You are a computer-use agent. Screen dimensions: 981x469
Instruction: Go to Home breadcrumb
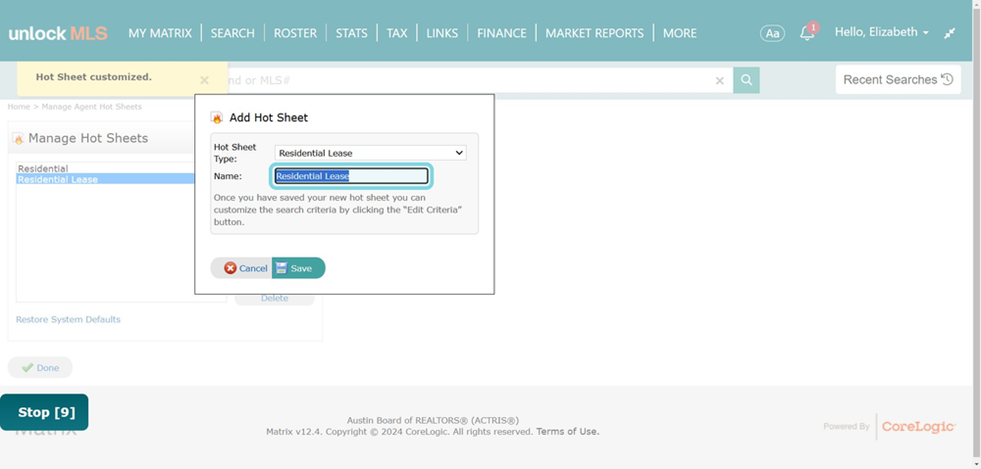[19, 107]
